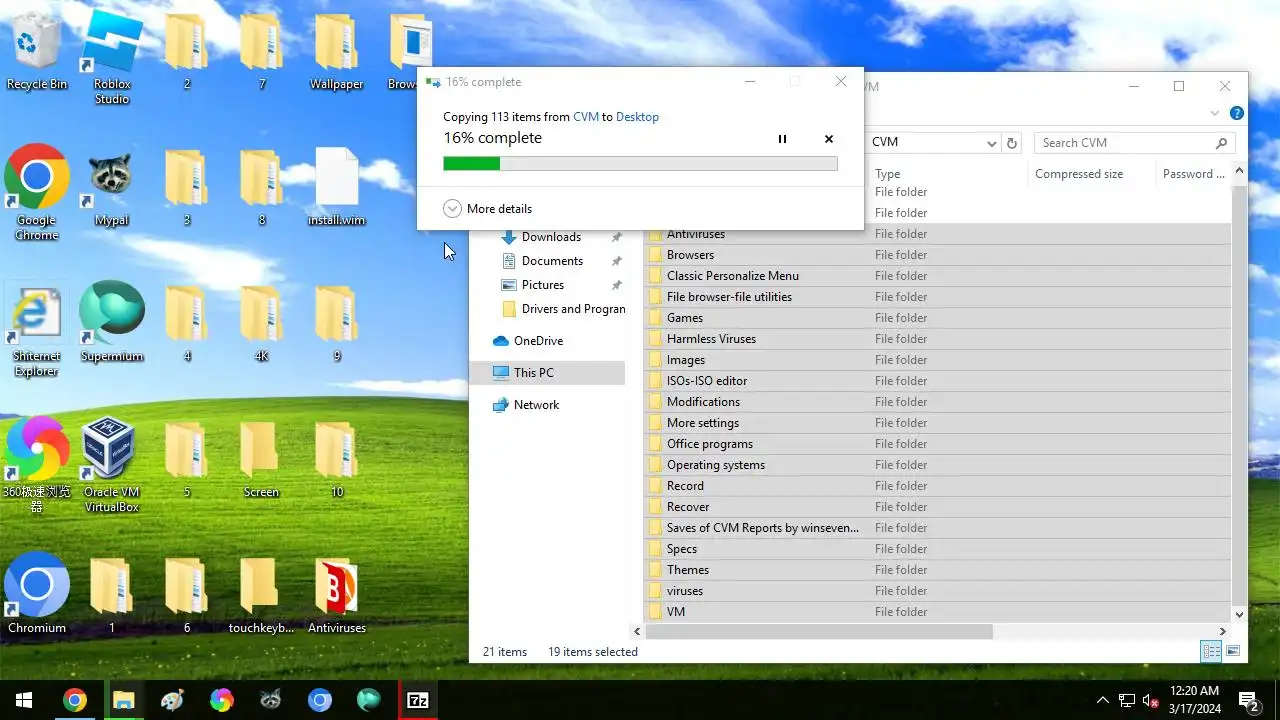Open Supermium from the taskbar
This screenshot has height=720, width=1280.
(x=369, y=700)
